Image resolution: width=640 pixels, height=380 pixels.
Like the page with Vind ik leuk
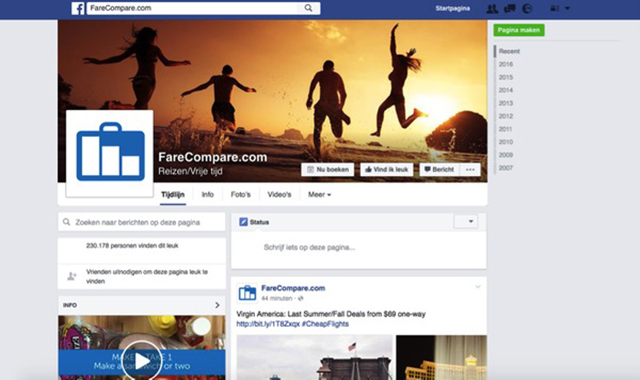(x=387, y=169)
